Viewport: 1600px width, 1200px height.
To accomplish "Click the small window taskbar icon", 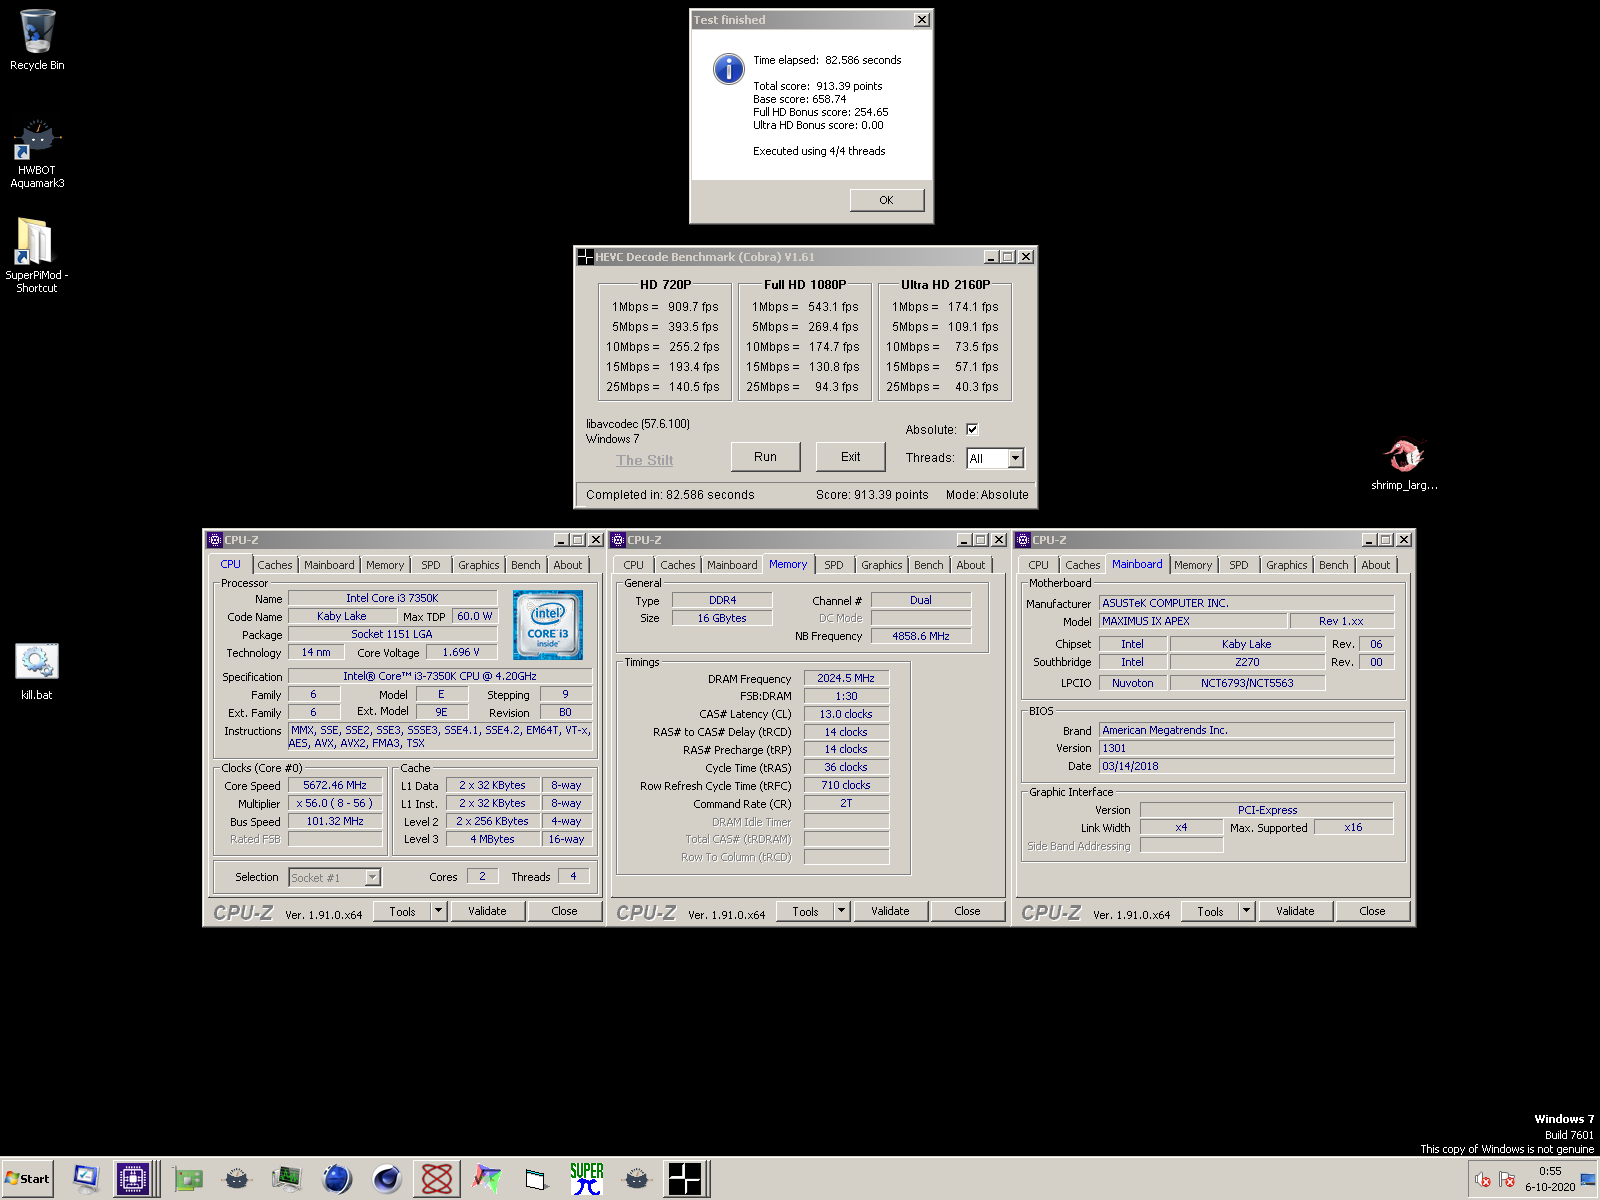I will (x=537, y=1179).
